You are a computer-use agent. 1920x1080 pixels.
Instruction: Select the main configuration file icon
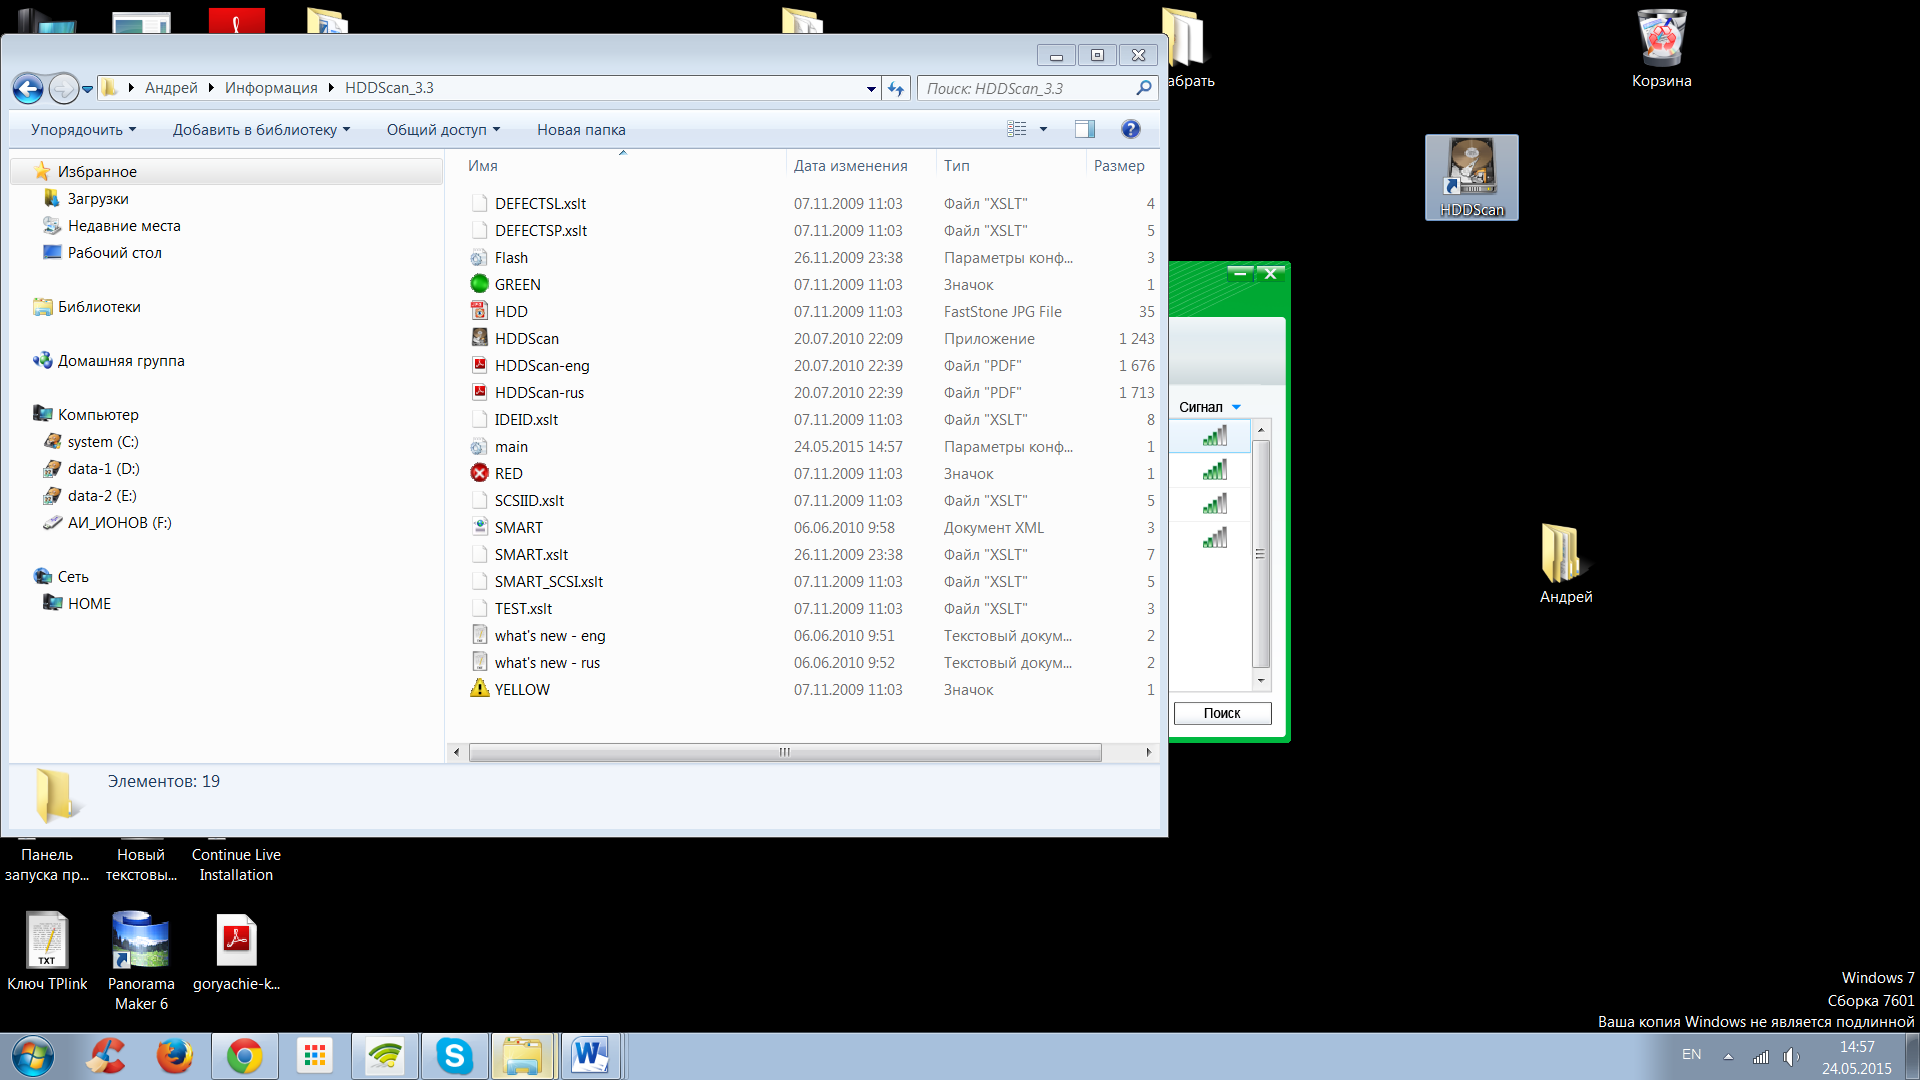point(480,446)
